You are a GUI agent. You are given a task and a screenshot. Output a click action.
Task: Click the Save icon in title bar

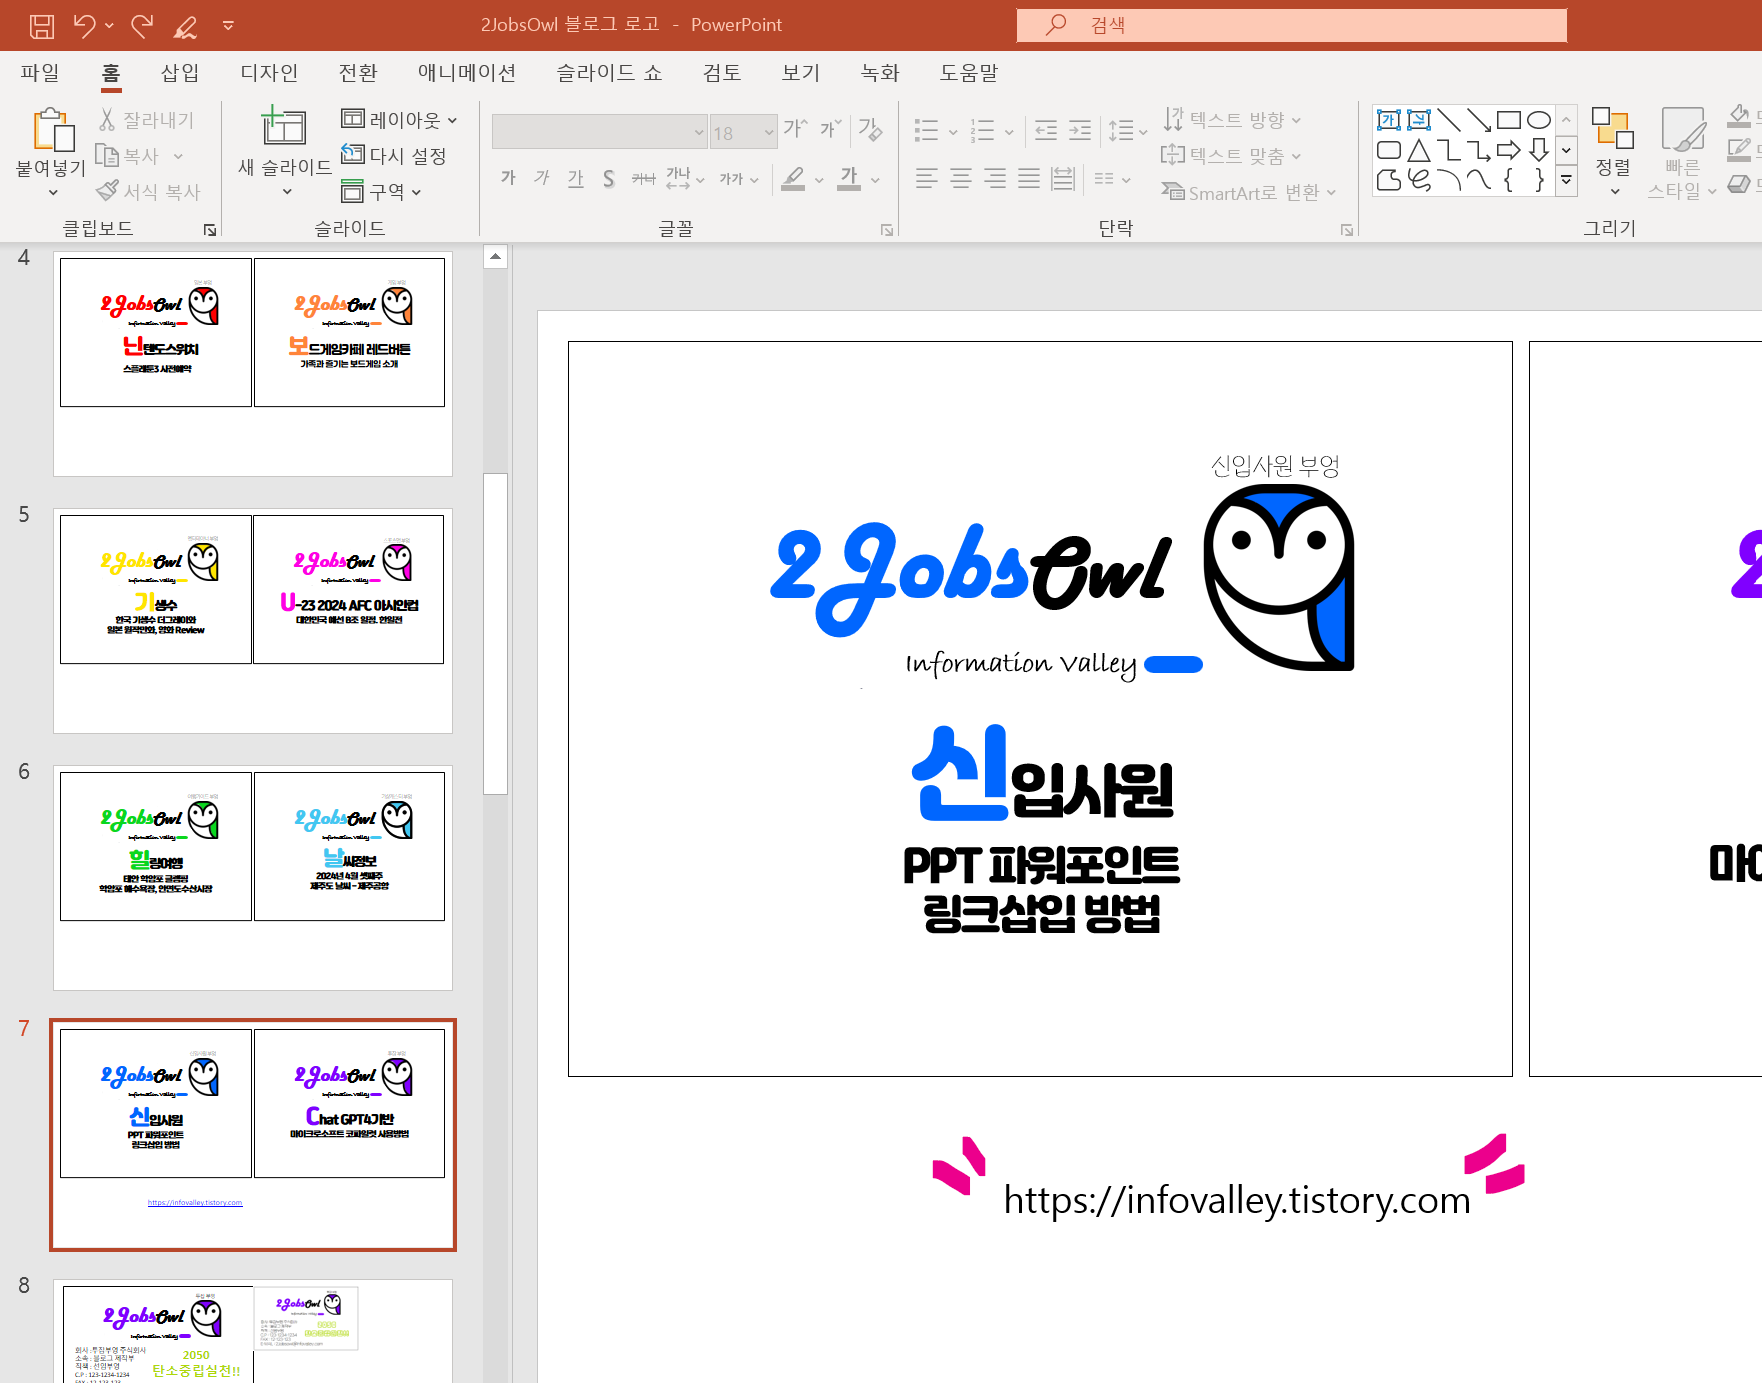(x=42, y=26)
